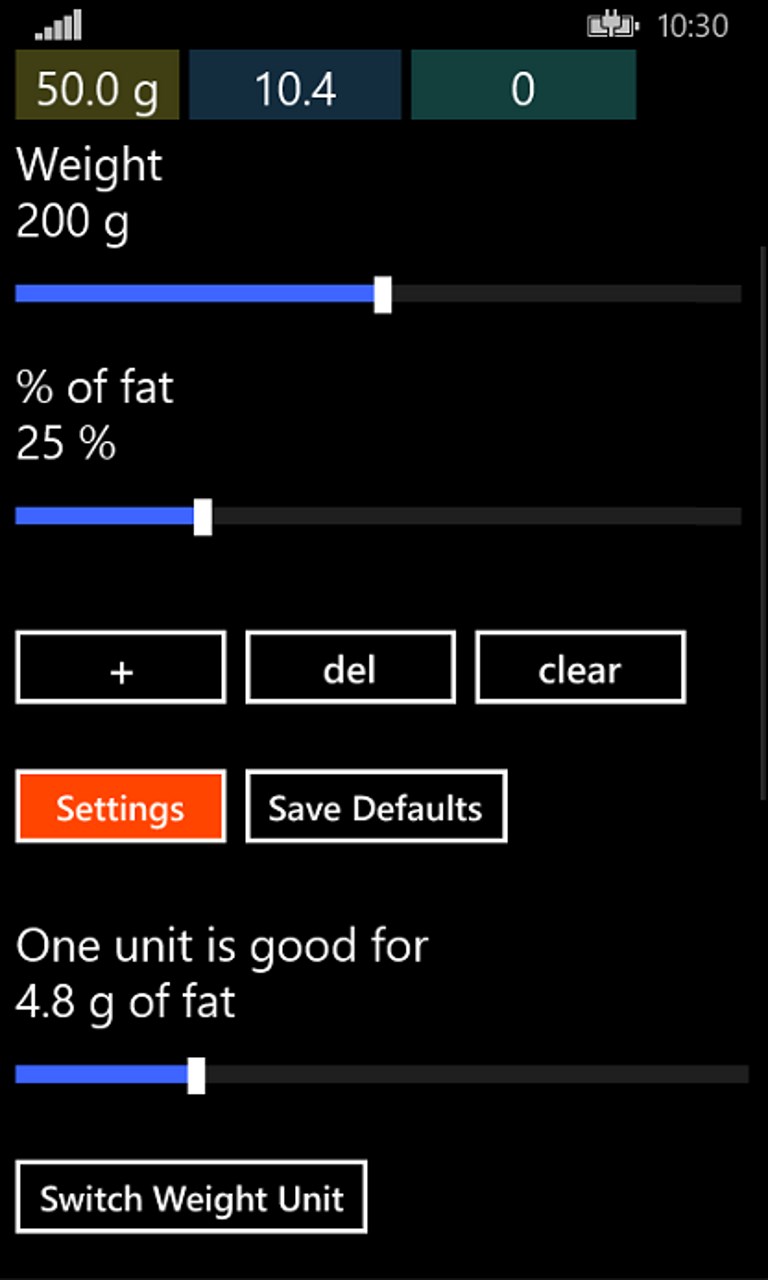The image size is (768, 1280).
Task: Tap the signal strength bars icon
Action: click(58, 26)
